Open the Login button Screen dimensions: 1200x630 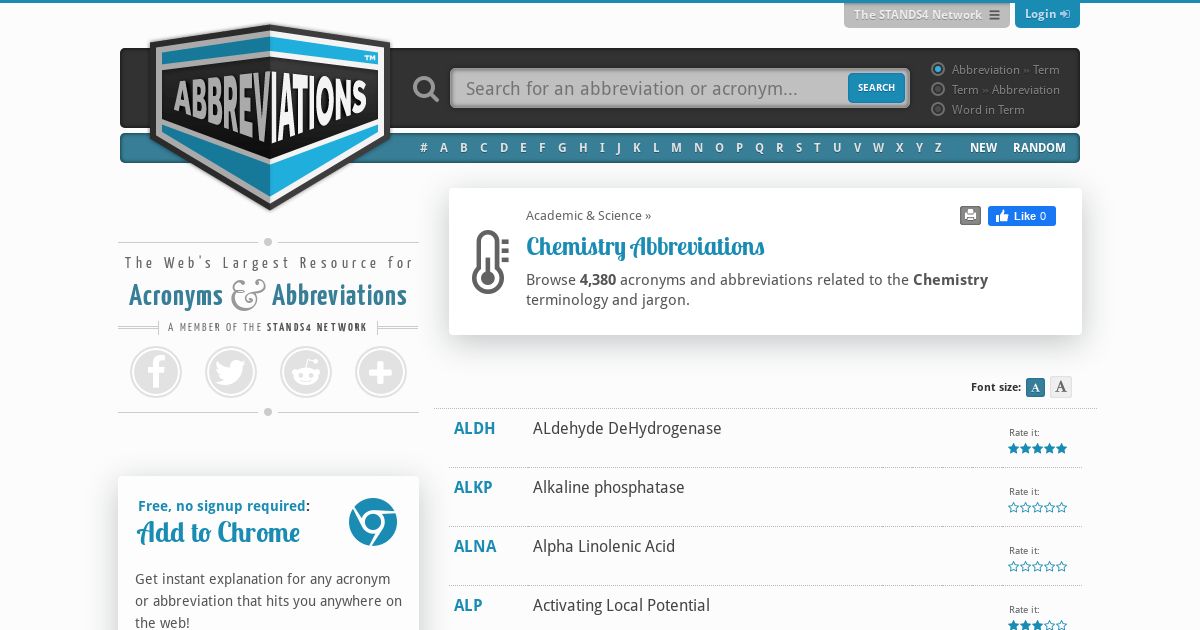(x=1047, y=14)
